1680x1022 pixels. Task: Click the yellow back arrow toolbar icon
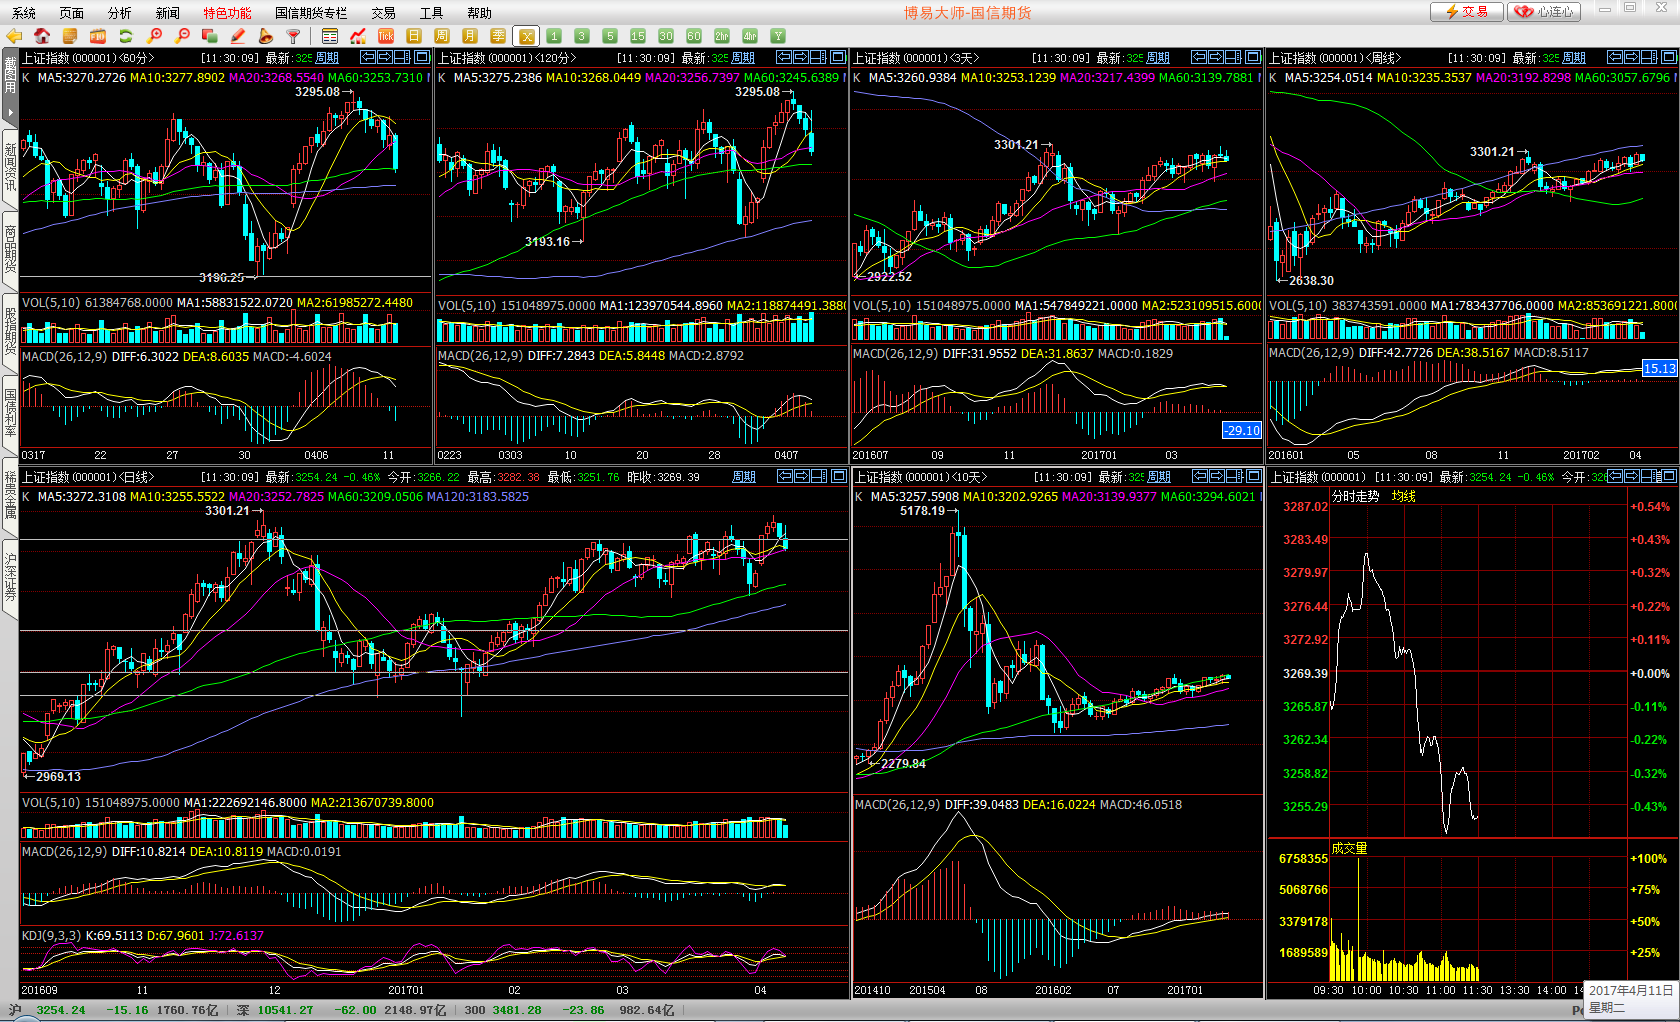14,36
